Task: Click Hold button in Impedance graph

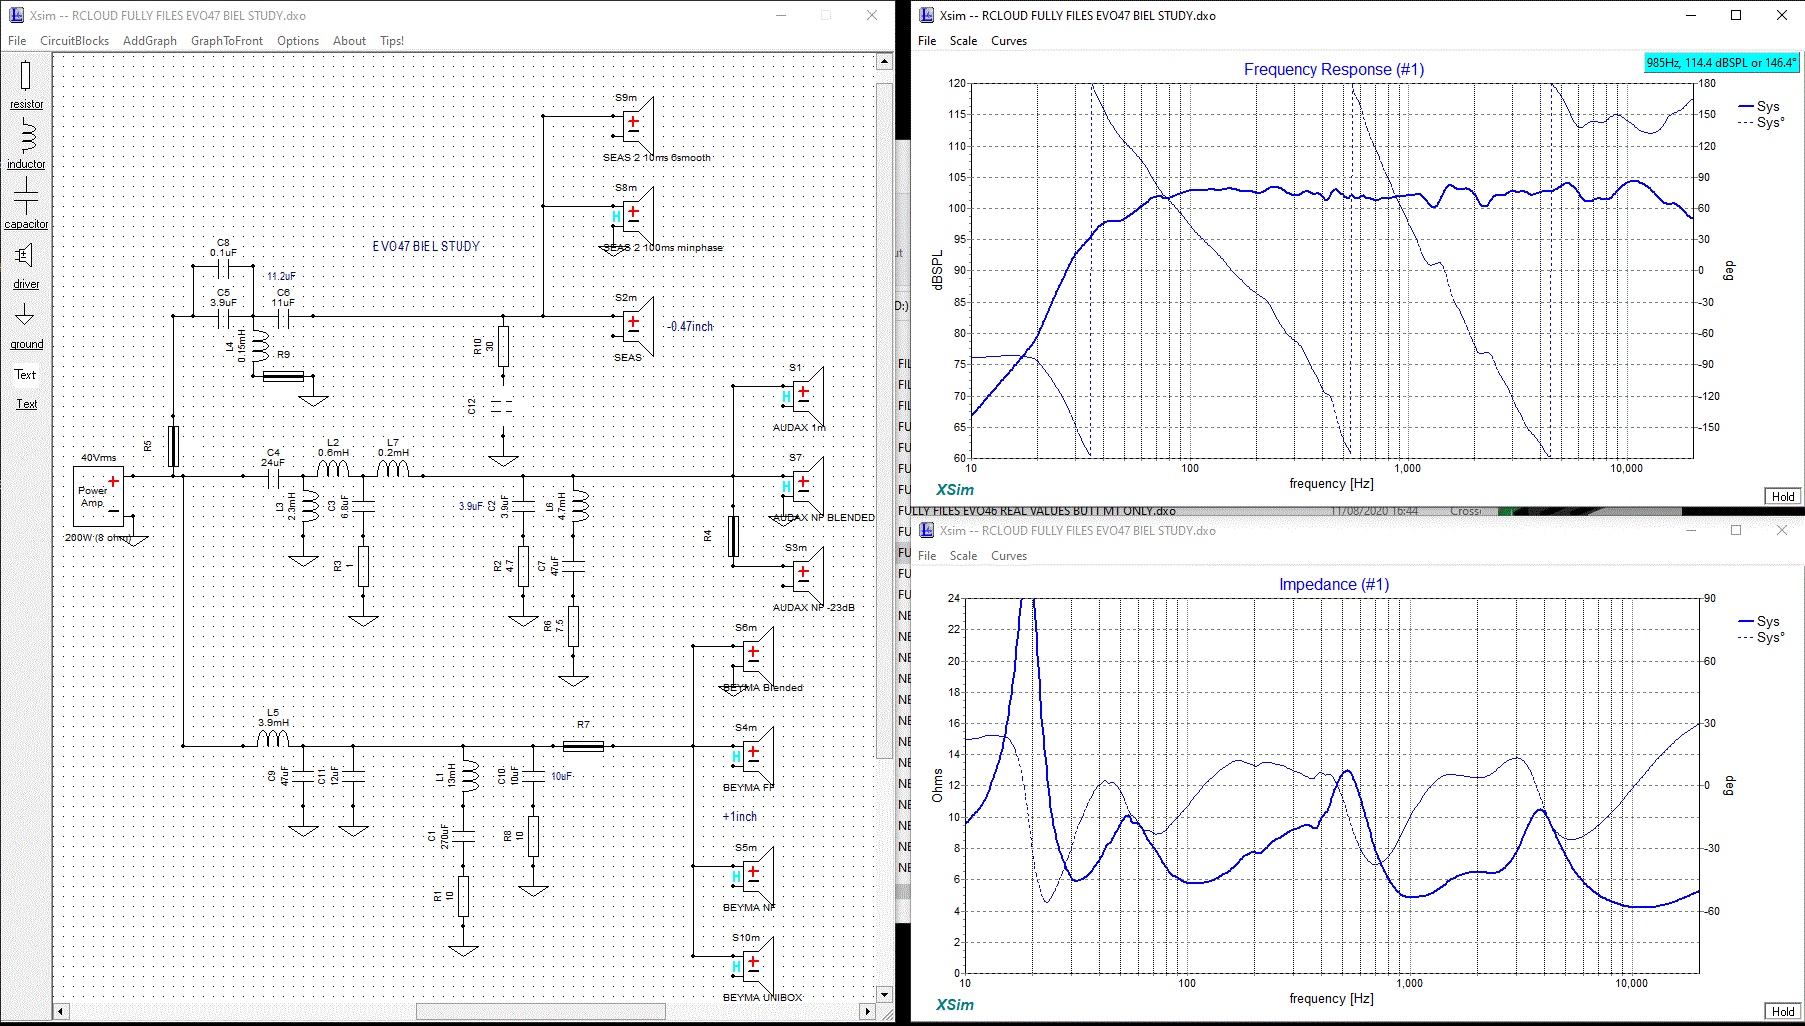Action: (x=1783, y=1012)
